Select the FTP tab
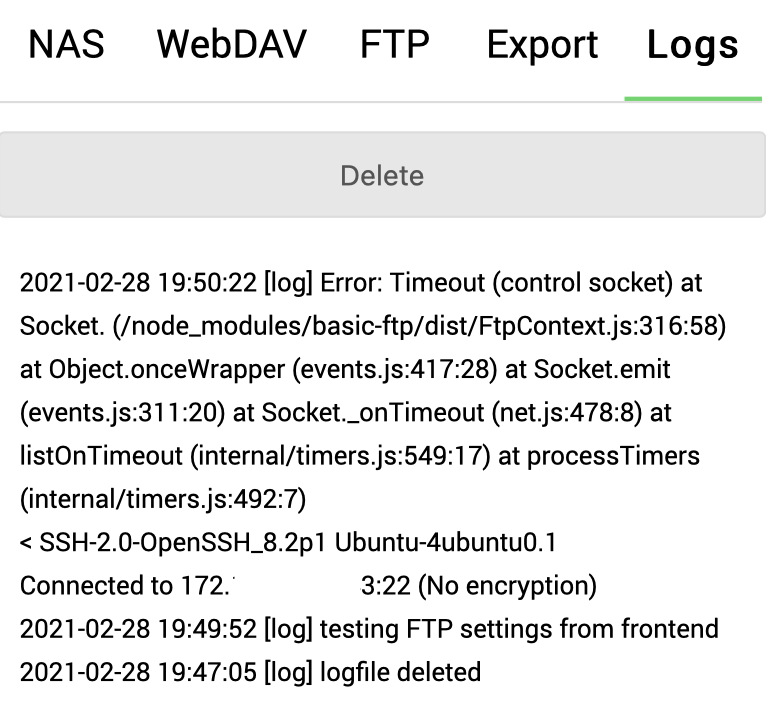 pos(395,45)
